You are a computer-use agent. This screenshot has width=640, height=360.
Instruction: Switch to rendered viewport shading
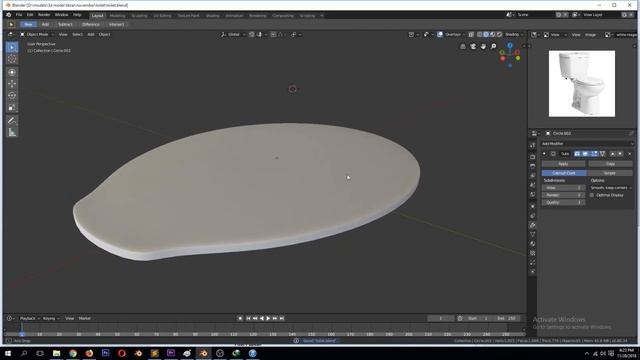point(499,35)
